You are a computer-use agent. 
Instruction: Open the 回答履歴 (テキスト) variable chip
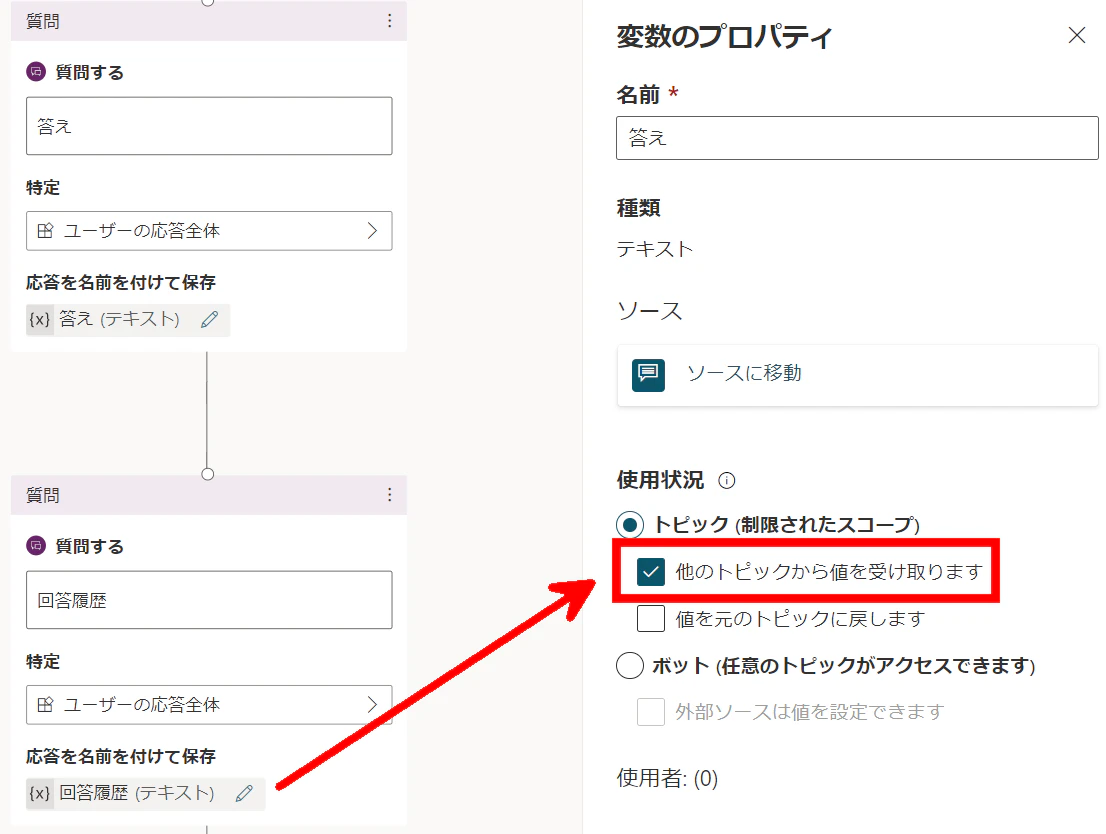[145, 794]
